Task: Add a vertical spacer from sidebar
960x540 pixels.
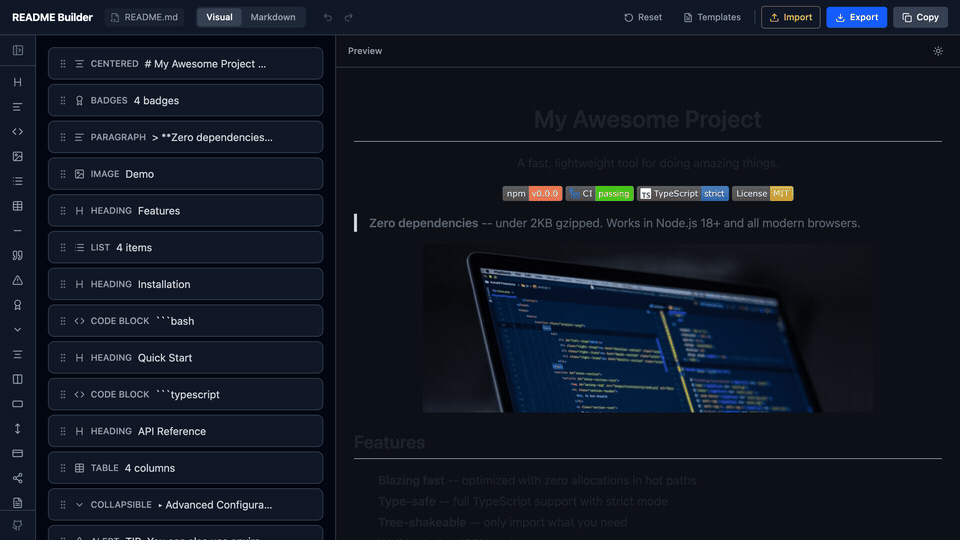Action: [x=18, y=429]
